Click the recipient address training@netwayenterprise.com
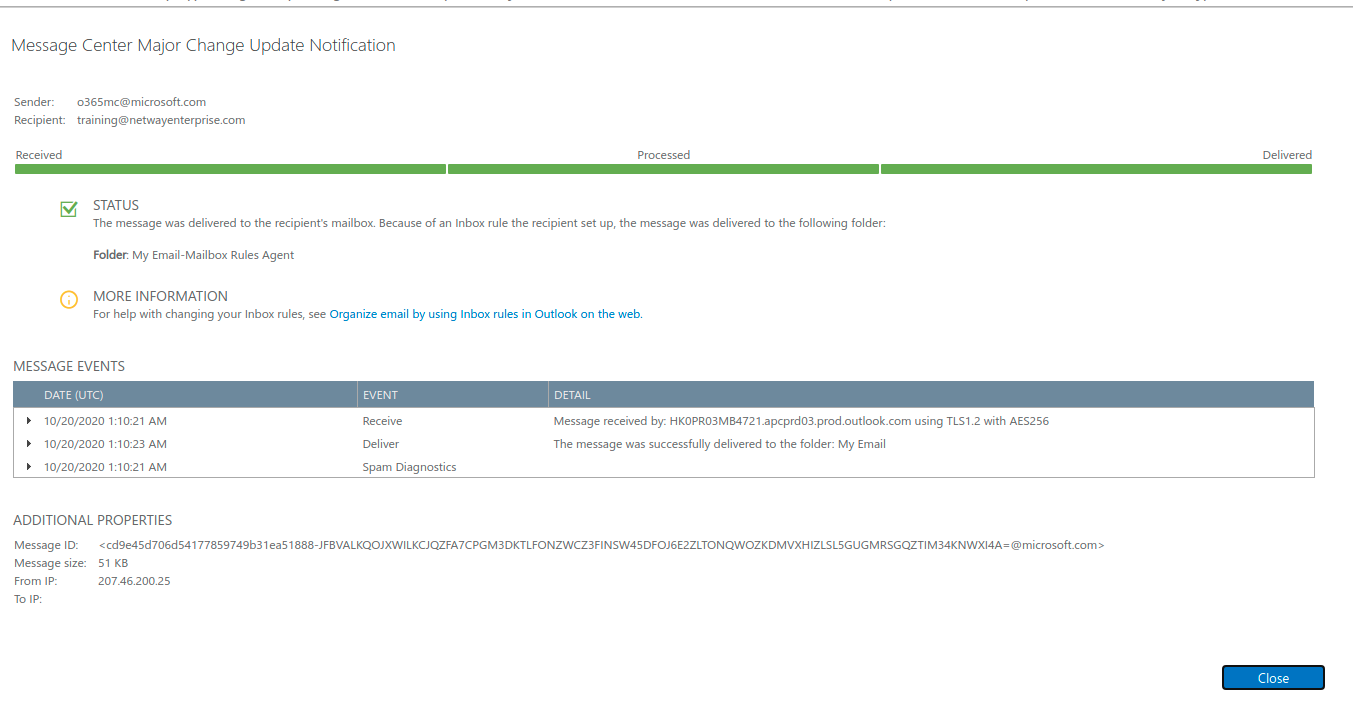 click(161, 120)
